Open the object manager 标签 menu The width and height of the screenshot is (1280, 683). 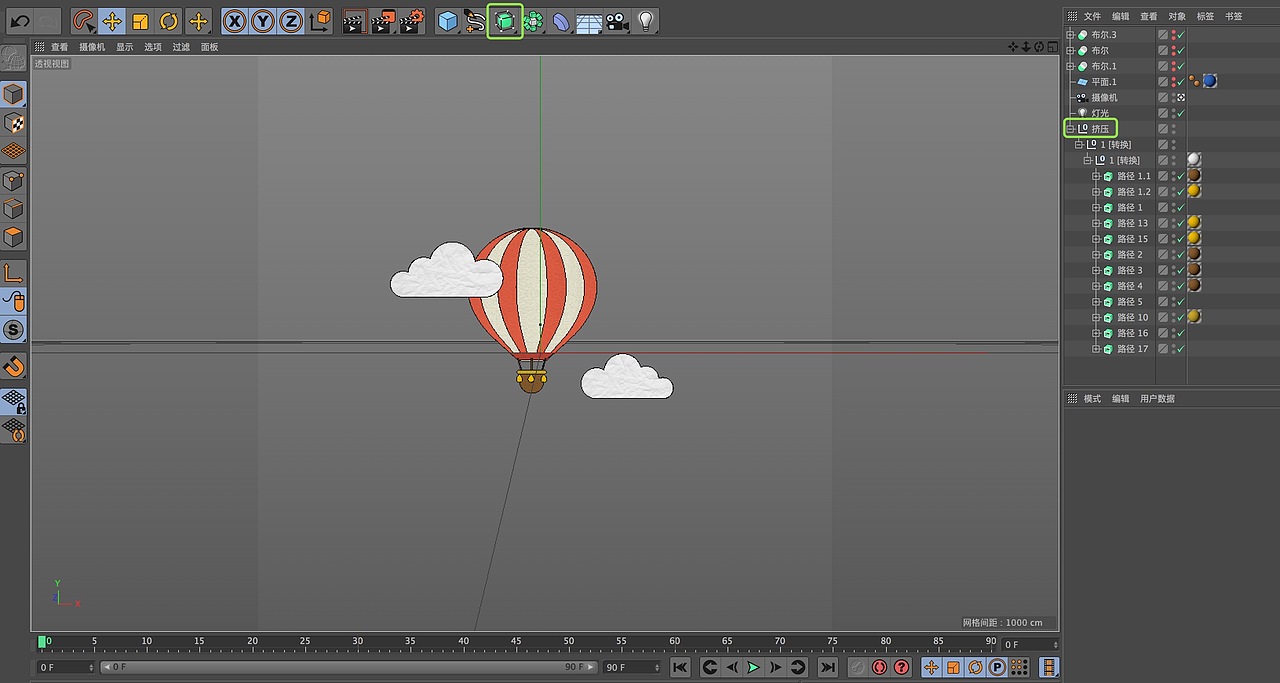[x=1206, y=17]
